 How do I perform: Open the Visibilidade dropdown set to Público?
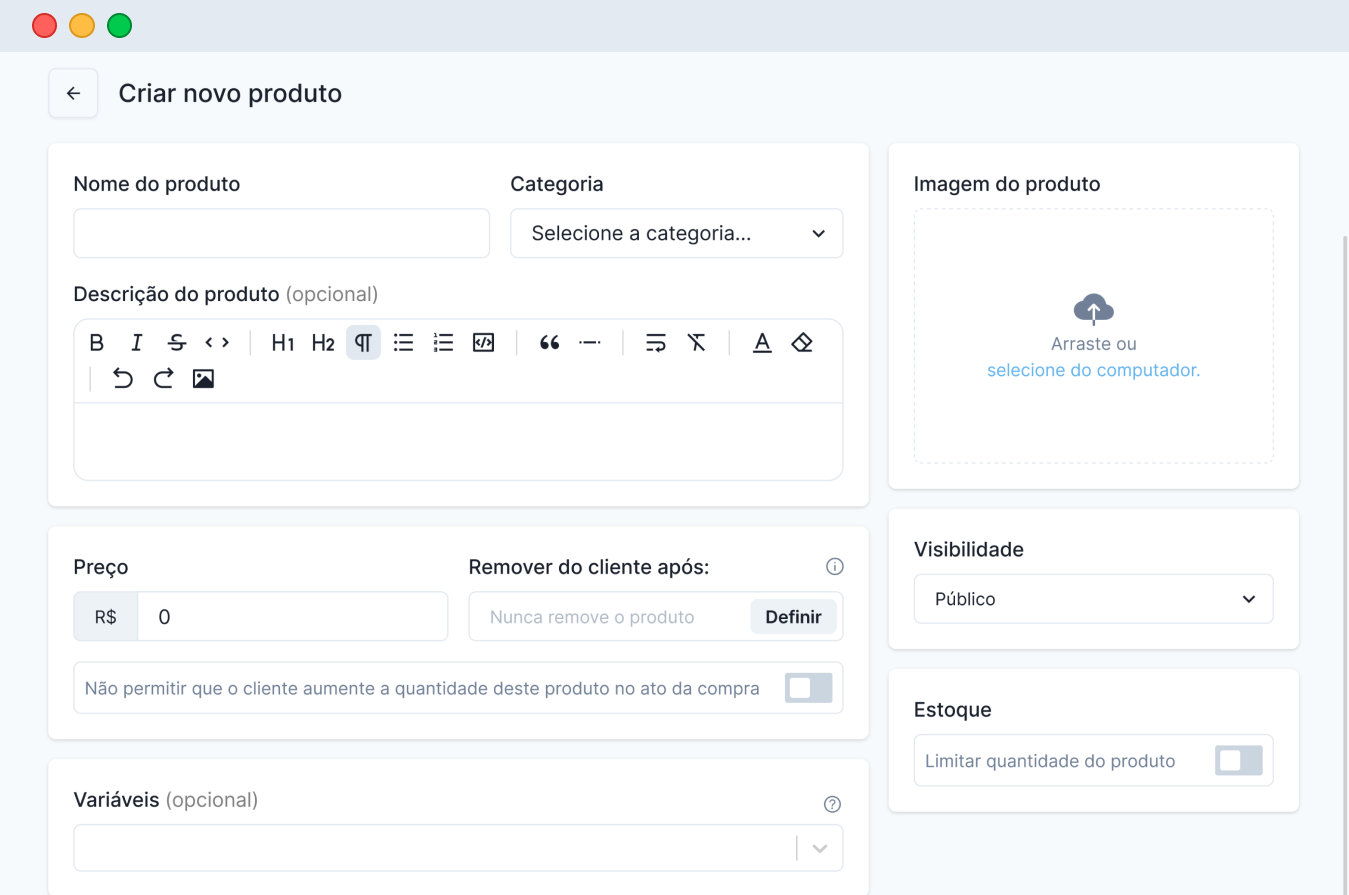click(1094, 599)
